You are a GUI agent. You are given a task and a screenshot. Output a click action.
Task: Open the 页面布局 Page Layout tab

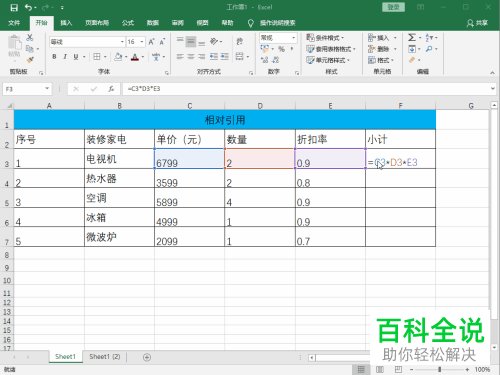click(97, 23)
